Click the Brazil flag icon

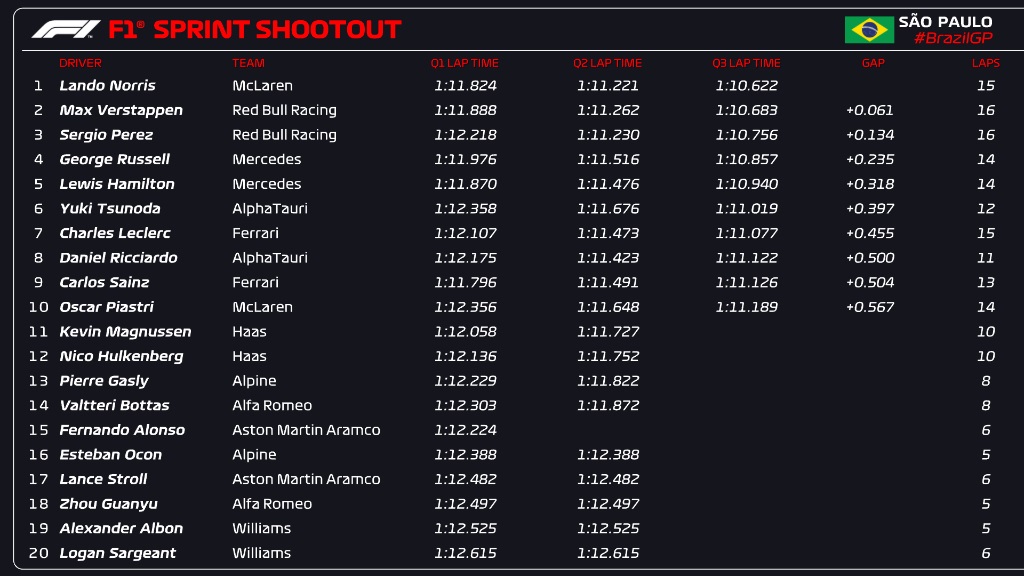[x=869, y=29]
